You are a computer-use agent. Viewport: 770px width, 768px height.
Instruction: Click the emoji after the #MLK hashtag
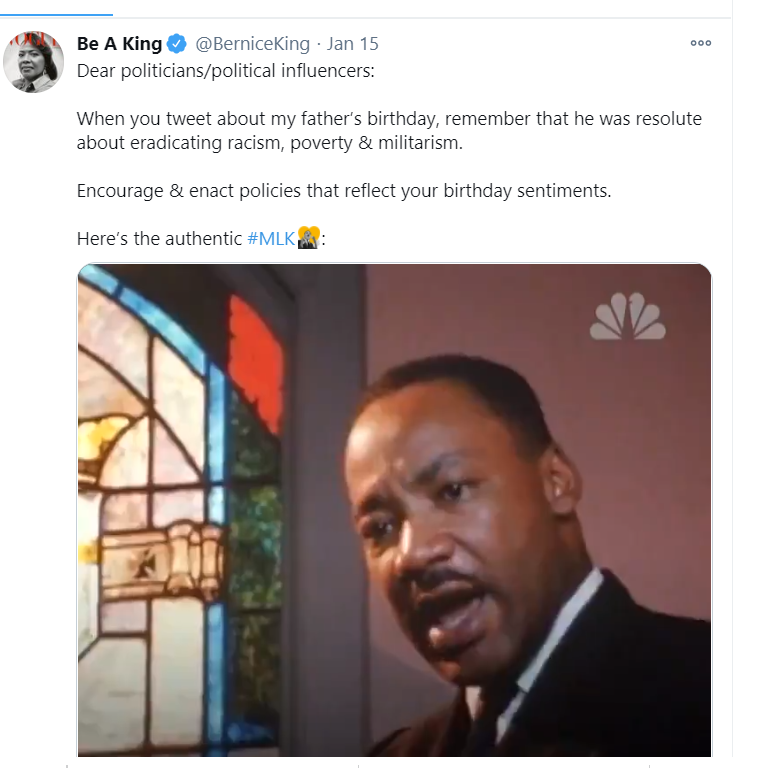click(308, 239)
